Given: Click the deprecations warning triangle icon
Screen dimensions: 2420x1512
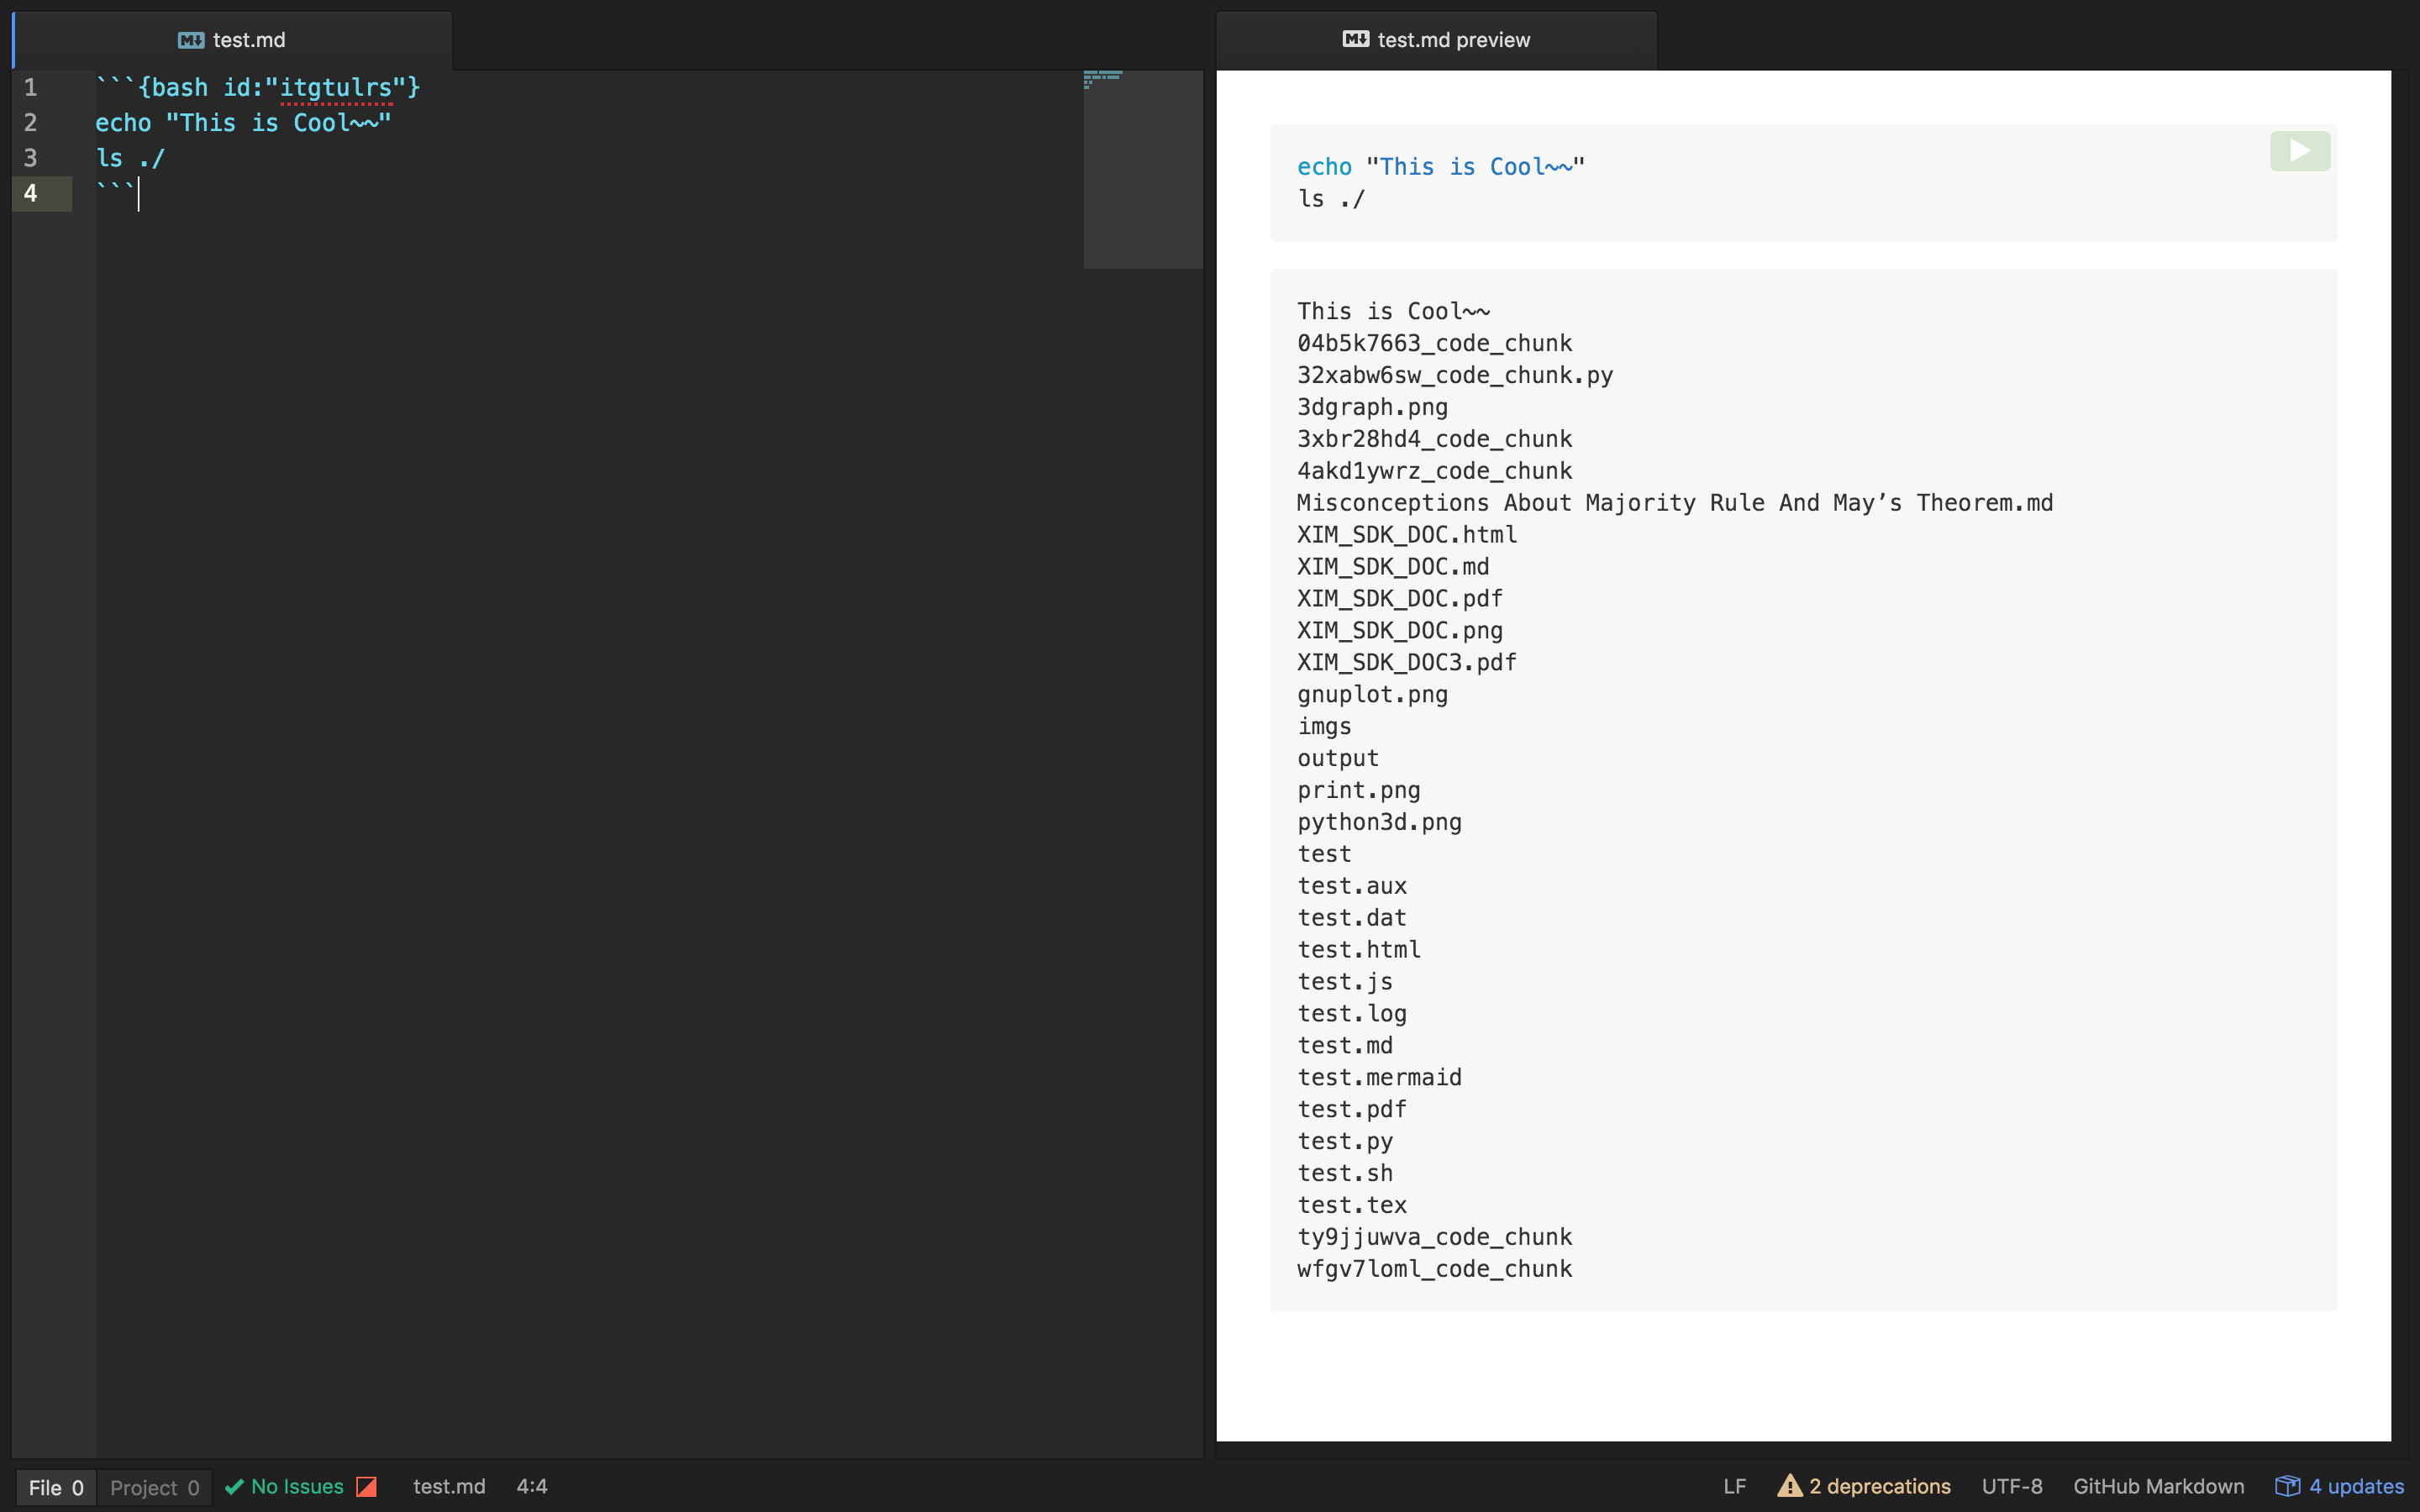Looking at the screenshot, I should click(1789, 1486).
